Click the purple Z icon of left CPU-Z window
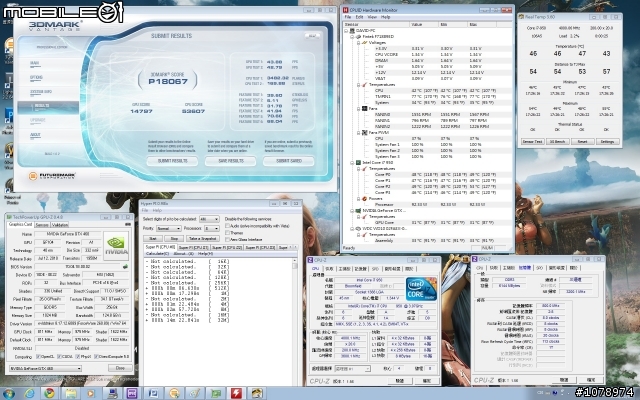 coord(310,260)
